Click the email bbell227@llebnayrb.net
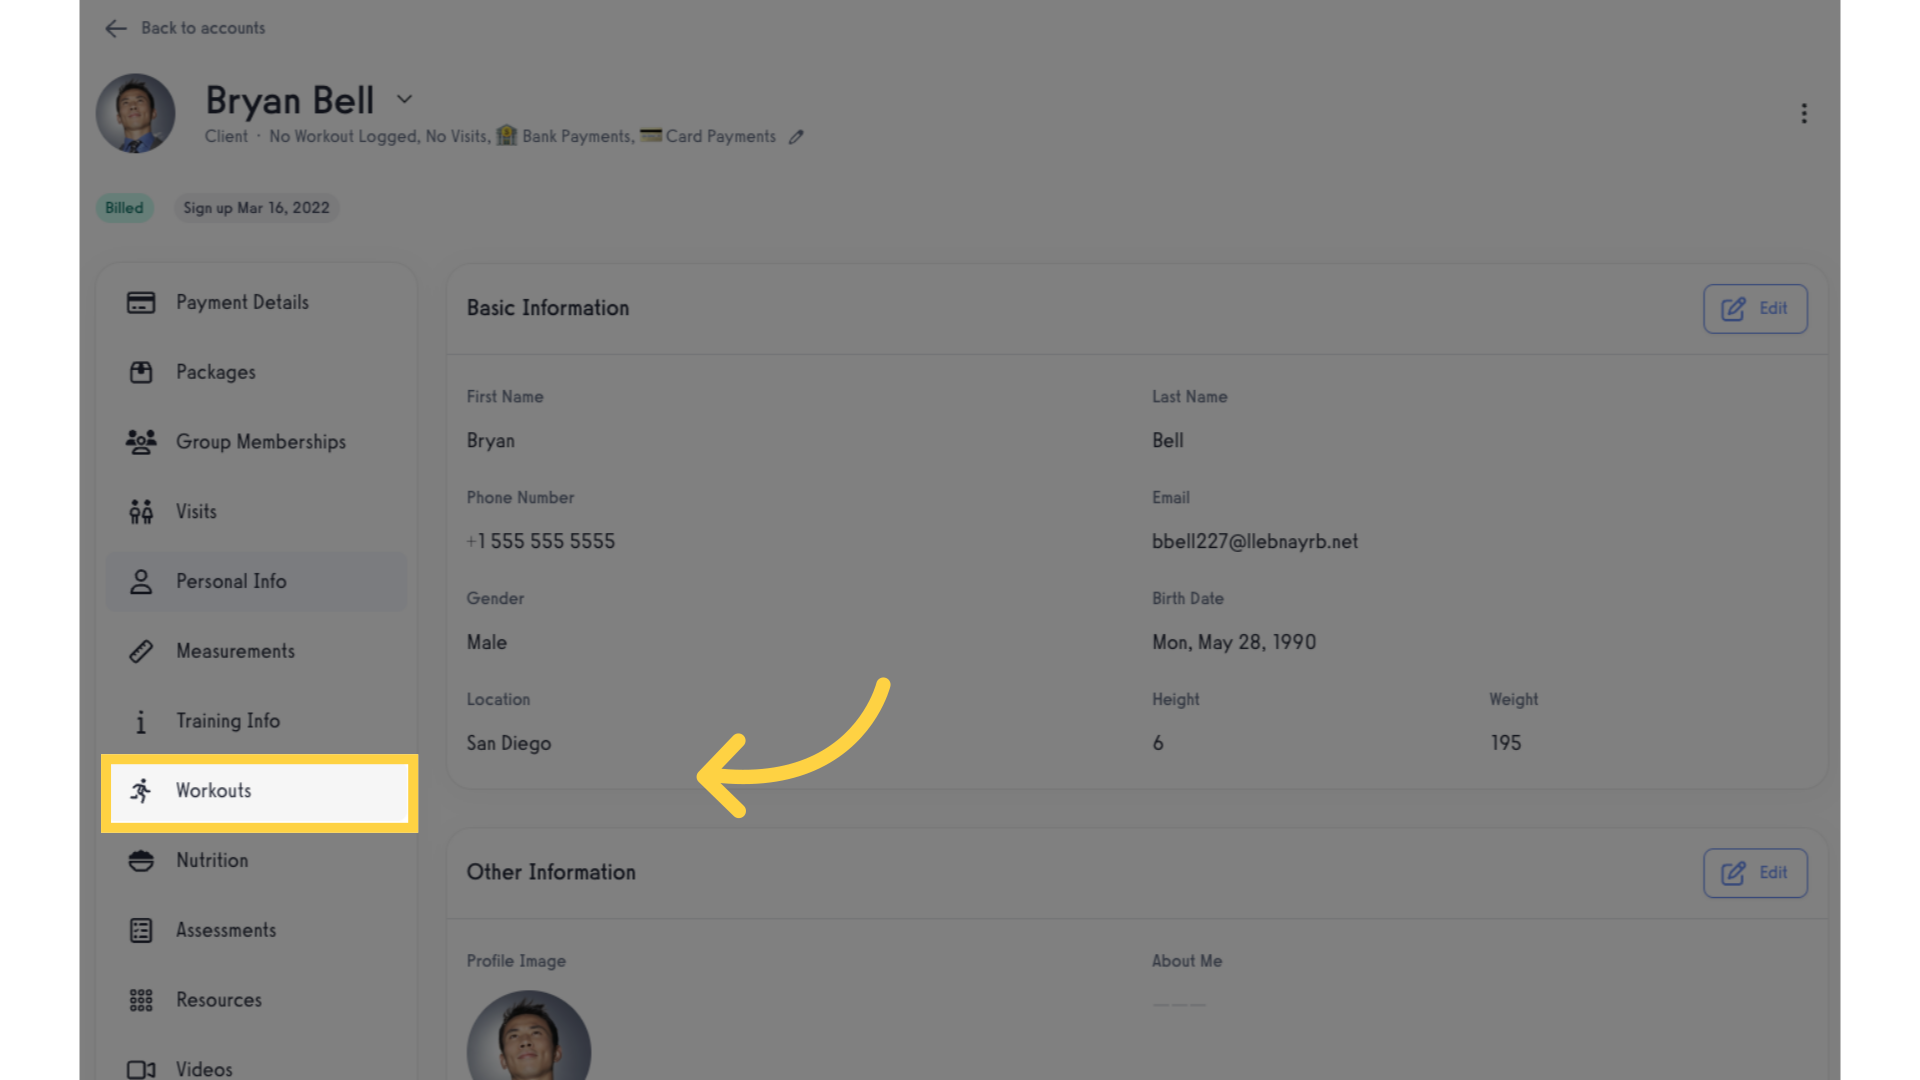Viewport: 1920px width, 1080px height. point(1255,542)
